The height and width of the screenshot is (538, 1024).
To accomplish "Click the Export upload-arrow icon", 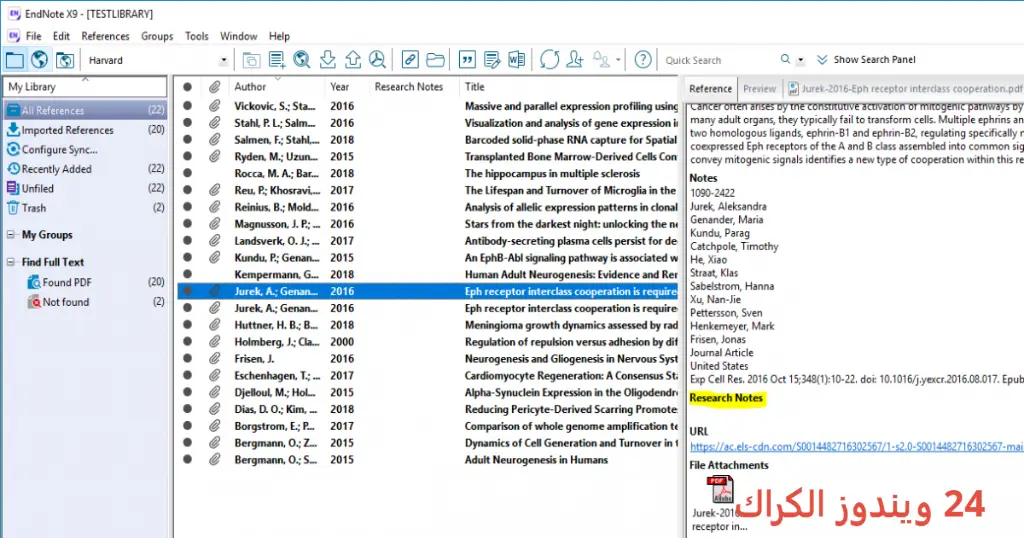I will point(353,60).
